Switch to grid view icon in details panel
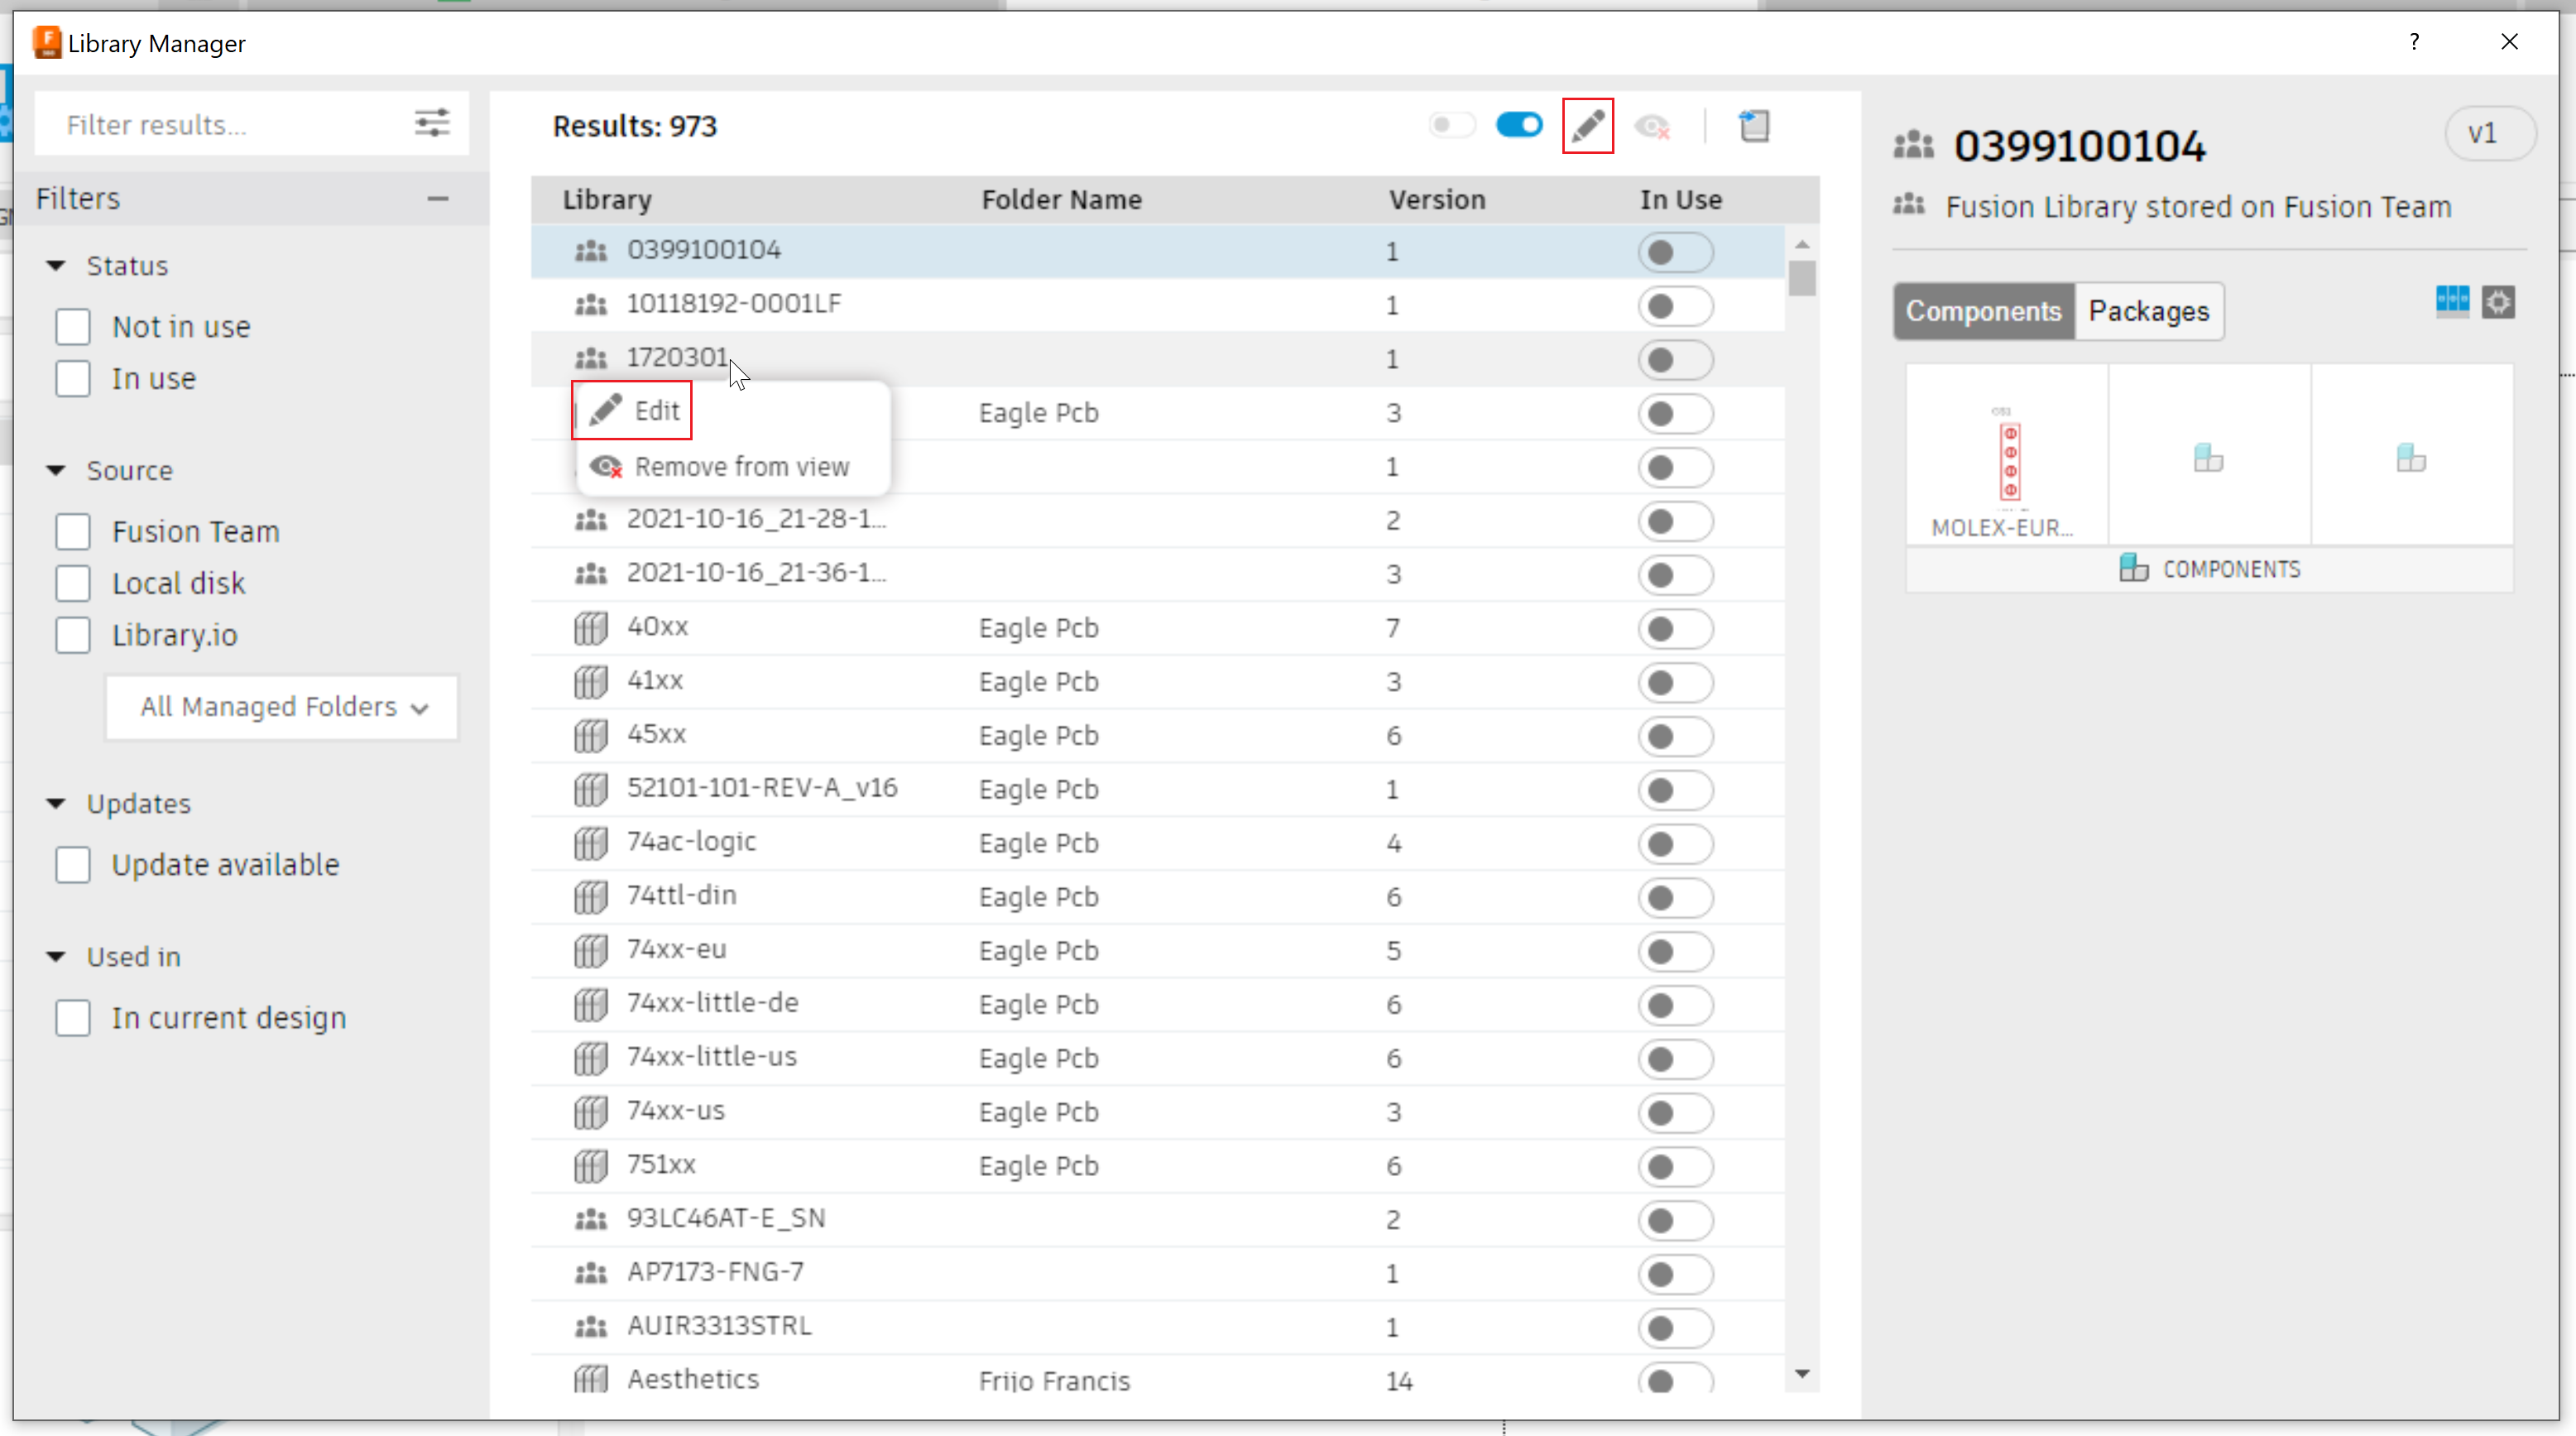Image resolution: width=2576 pixels, height=1436 pixels. 2451,300
